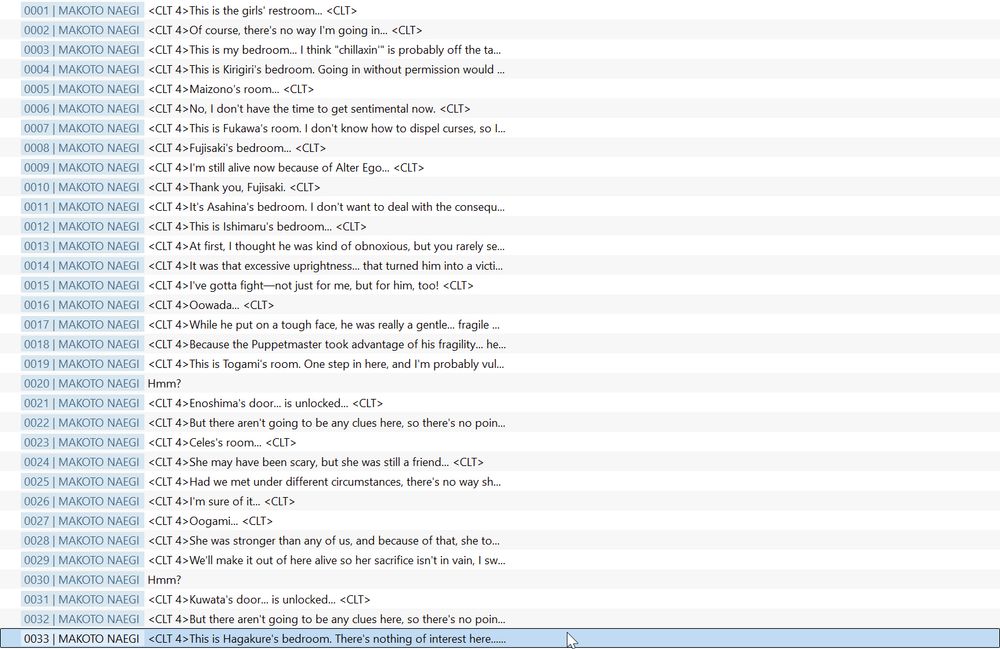Click line 0011 about Asahina's bedroom
The image size is (1000, 649).
click(500, 207)
